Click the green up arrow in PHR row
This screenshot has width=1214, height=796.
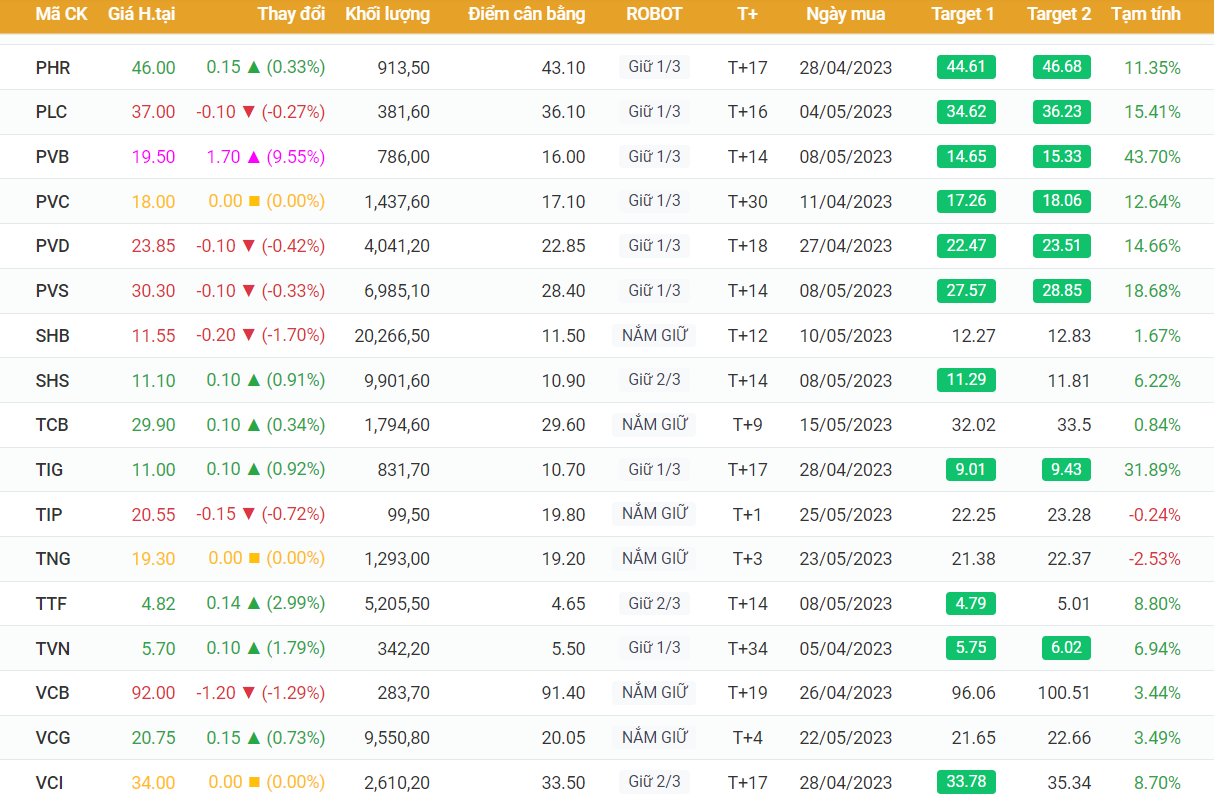(x=253, y=68)
